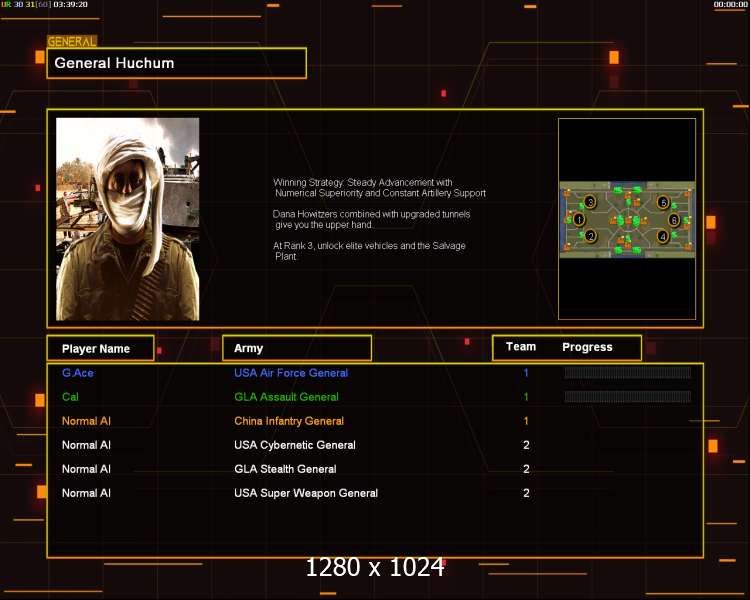This screenshot has width=750, height=600.
Task: Click GLA Stealth General army entry
Action: pos(285,469)
